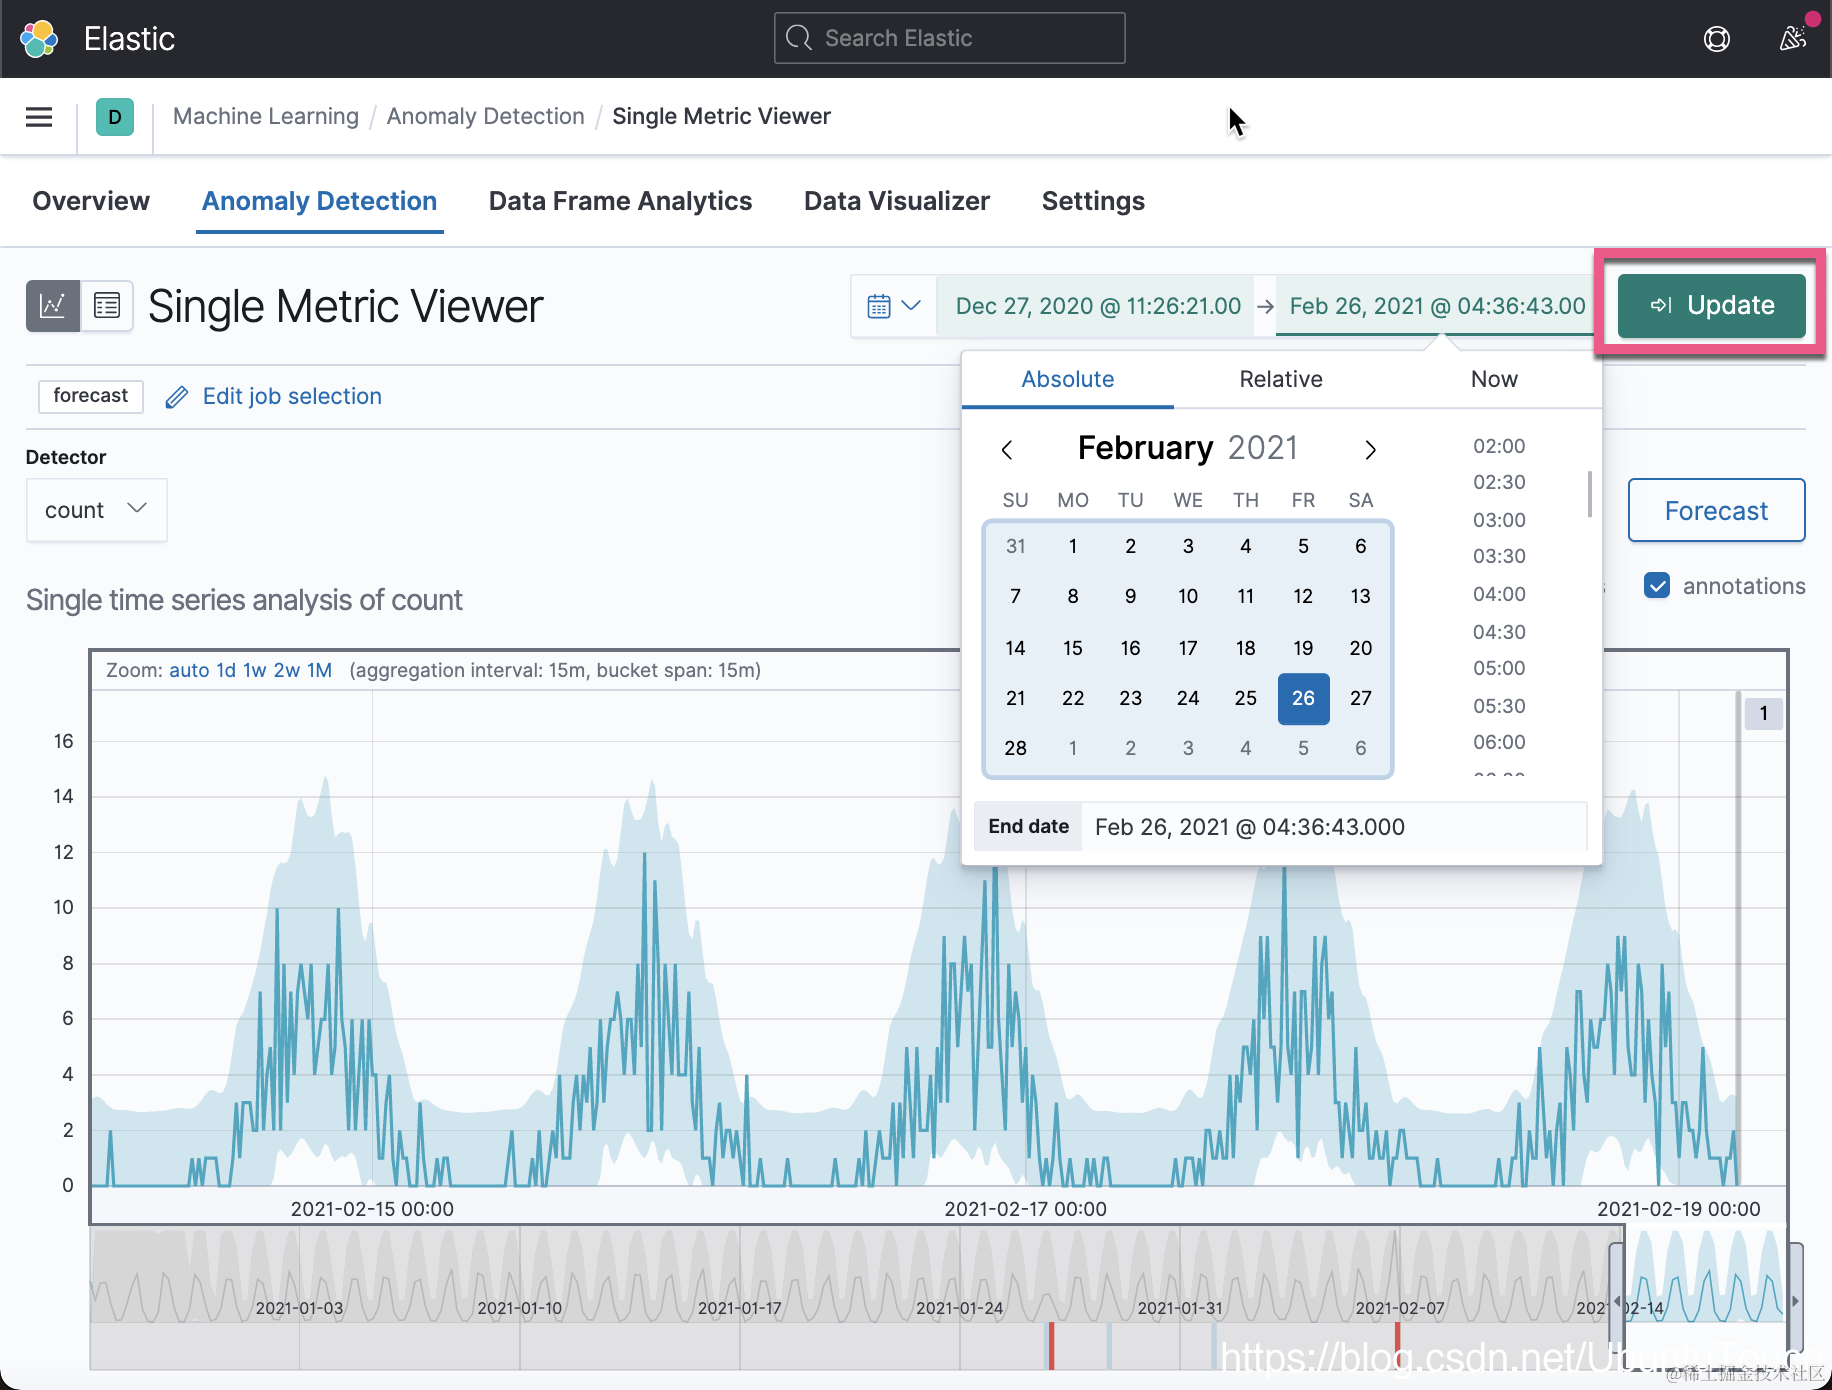Go to Anomaly Detection breadcrumb

(x=486, y=117)
